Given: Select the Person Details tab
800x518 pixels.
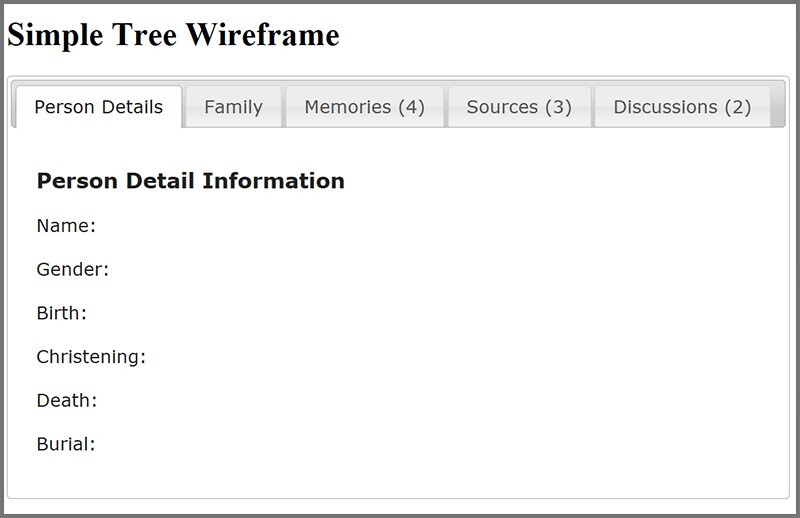Looking at the screenshot, I should pos(99,107).
